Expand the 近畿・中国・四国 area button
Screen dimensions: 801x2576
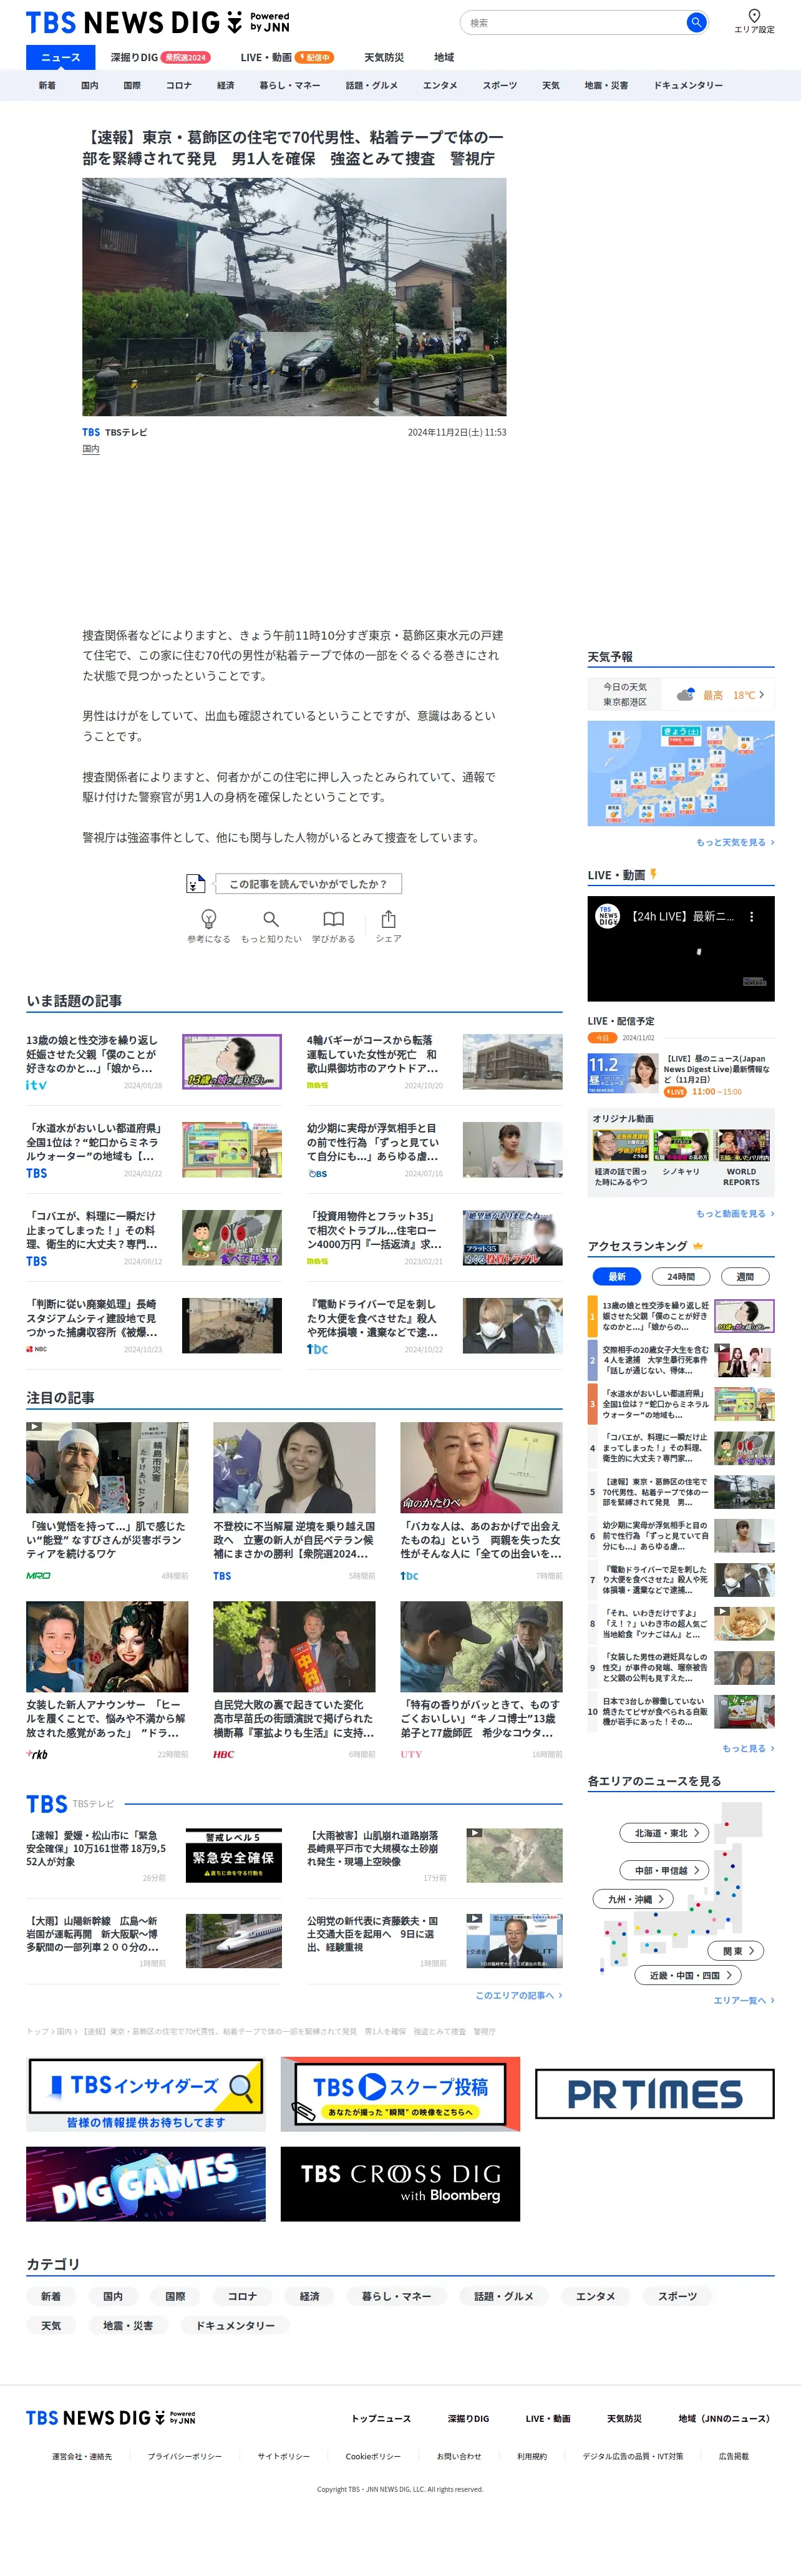coord(688,1975)
